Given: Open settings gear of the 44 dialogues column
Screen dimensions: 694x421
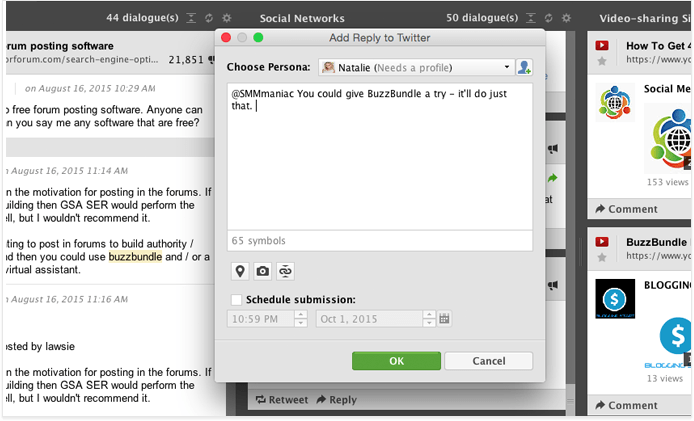Looking at the screenshot, I should (227, 18).
